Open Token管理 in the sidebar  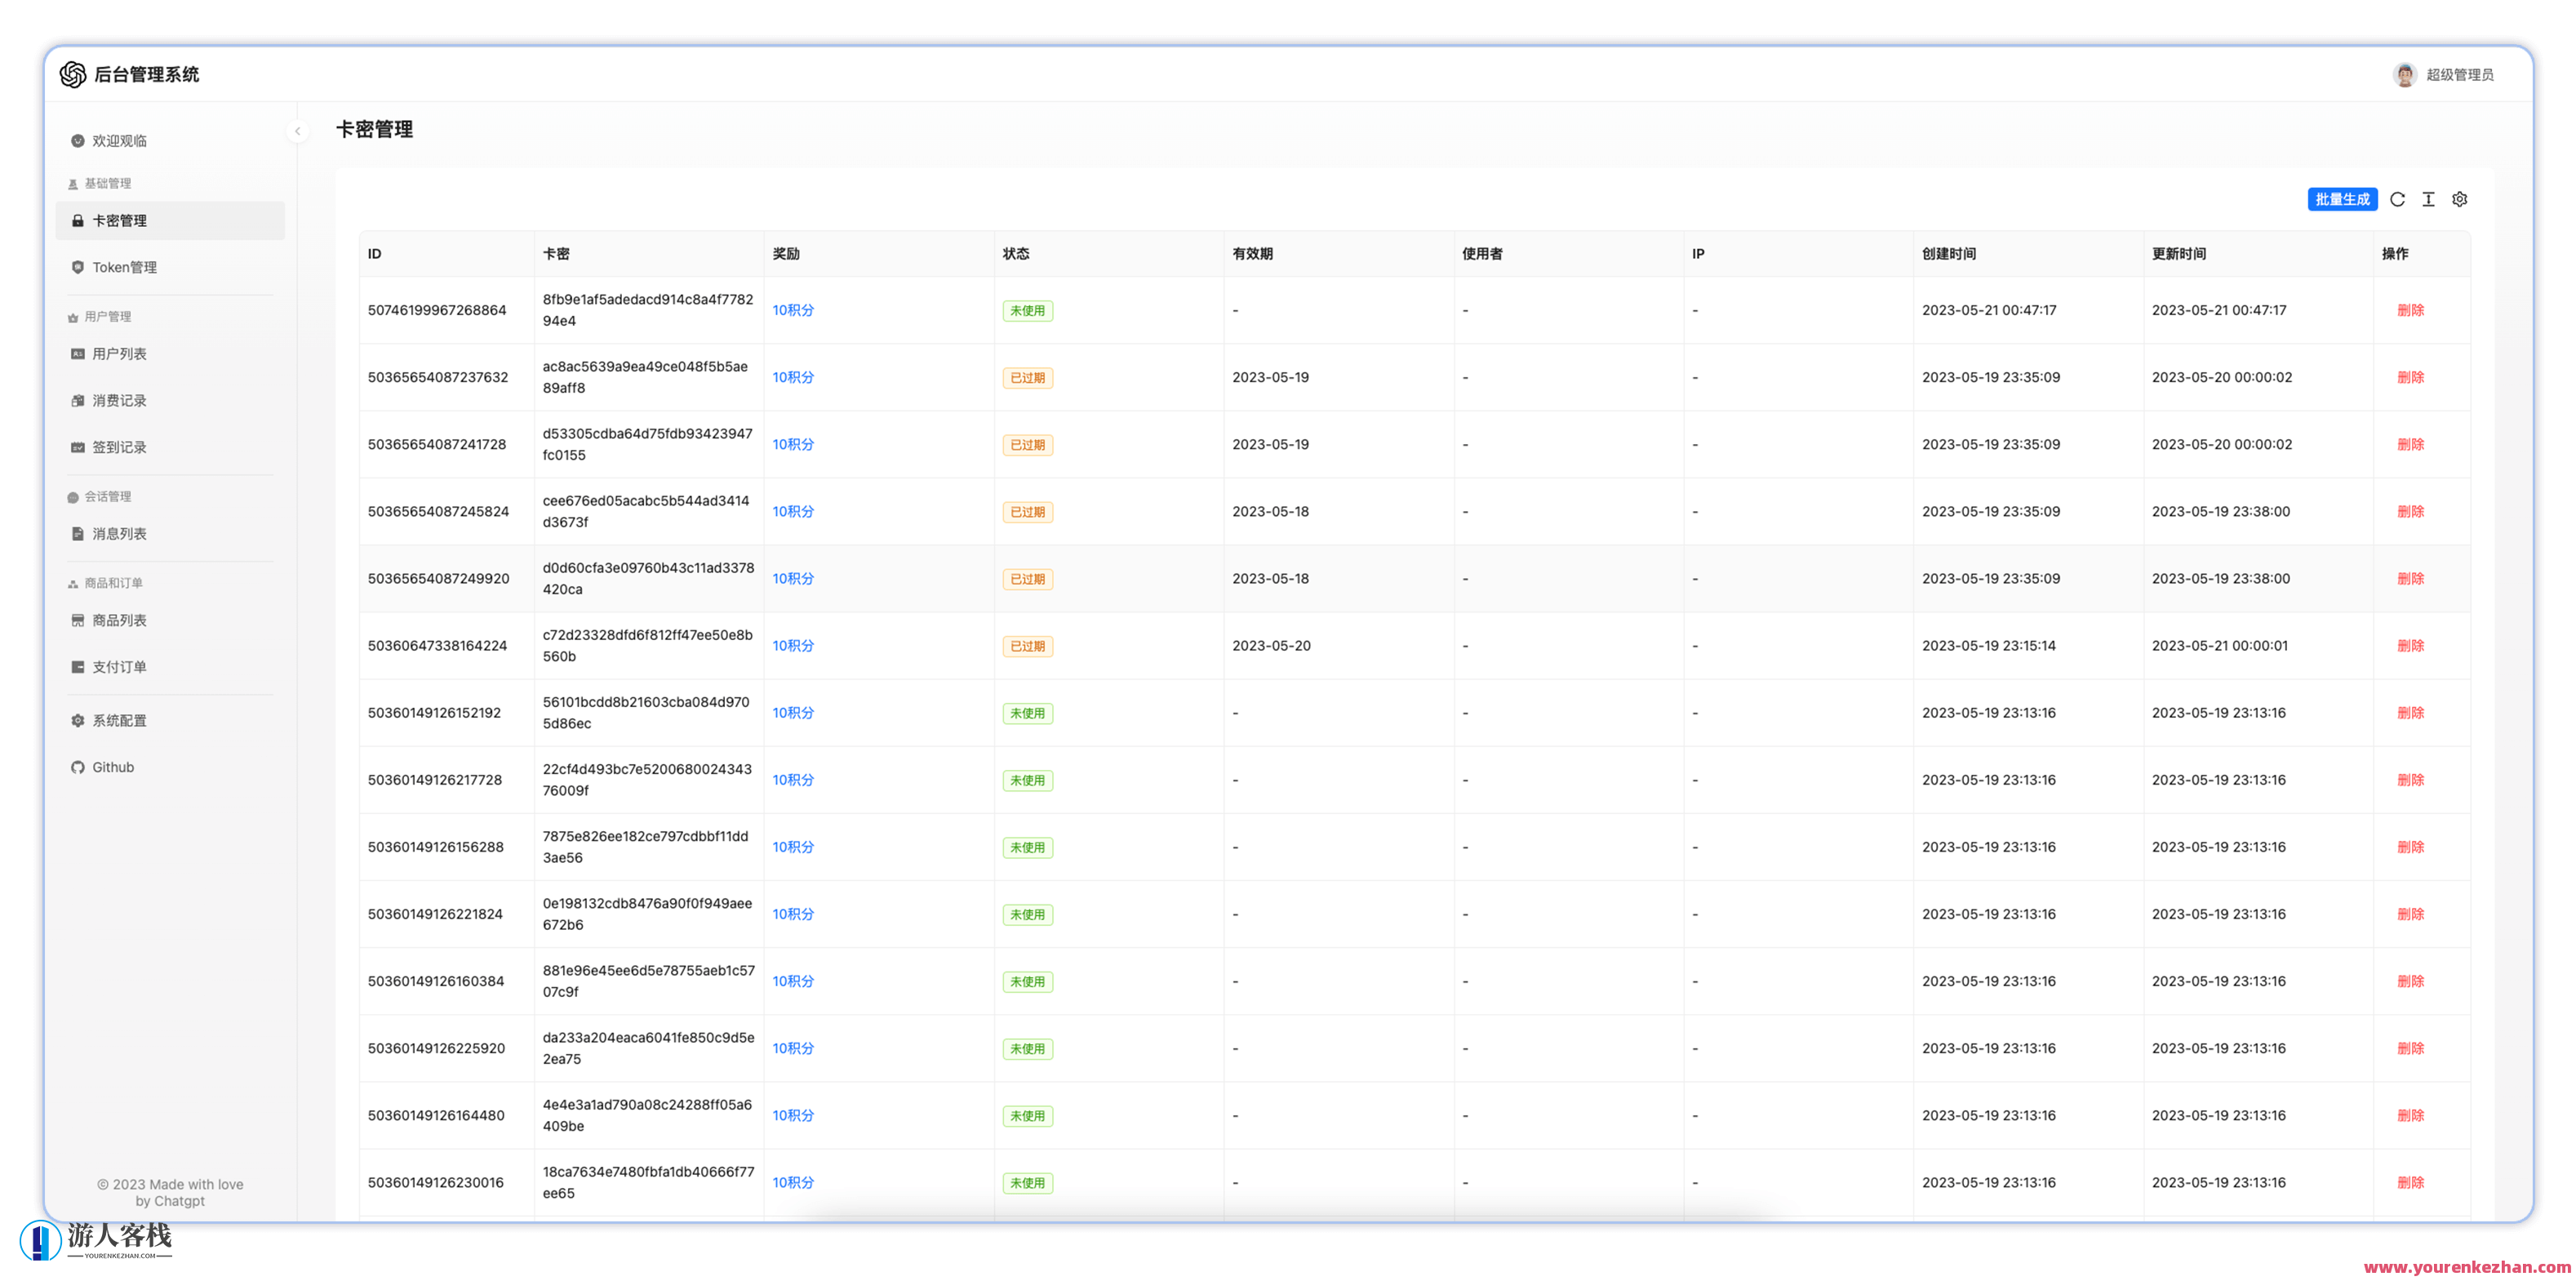(124, 267)
